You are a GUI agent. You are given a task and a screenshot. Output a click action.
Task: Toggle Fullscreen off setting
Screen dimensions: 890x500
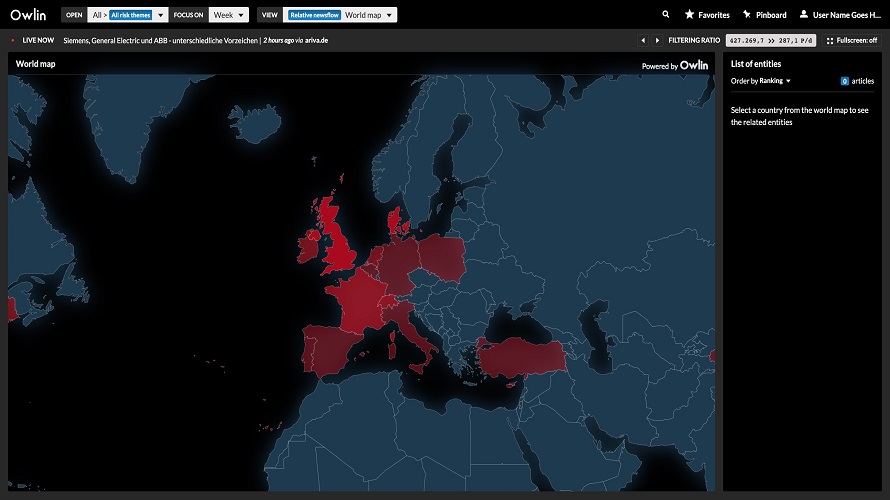pyautogui.click(x=851, y=40)
